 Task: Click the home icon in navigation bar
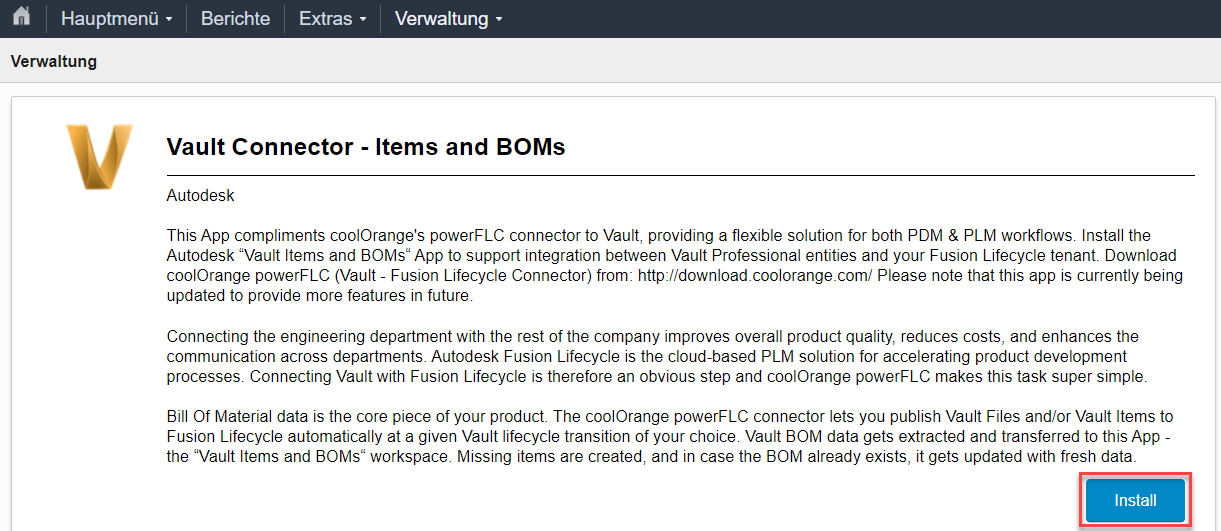point(21,18)
